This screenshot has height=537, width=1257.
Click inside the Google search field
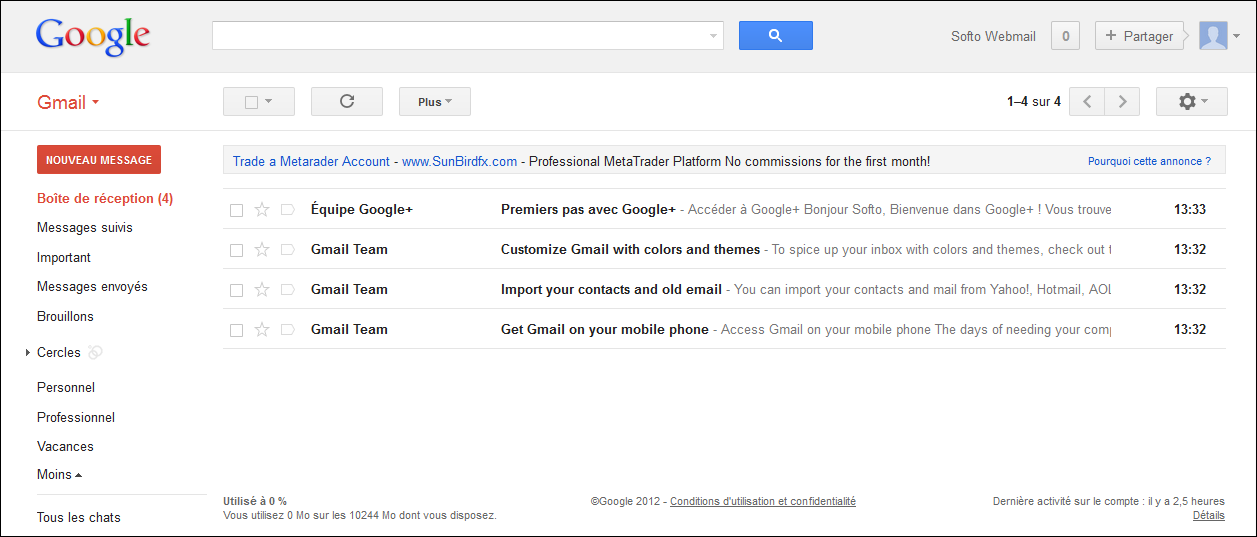[x=460, y=35]
